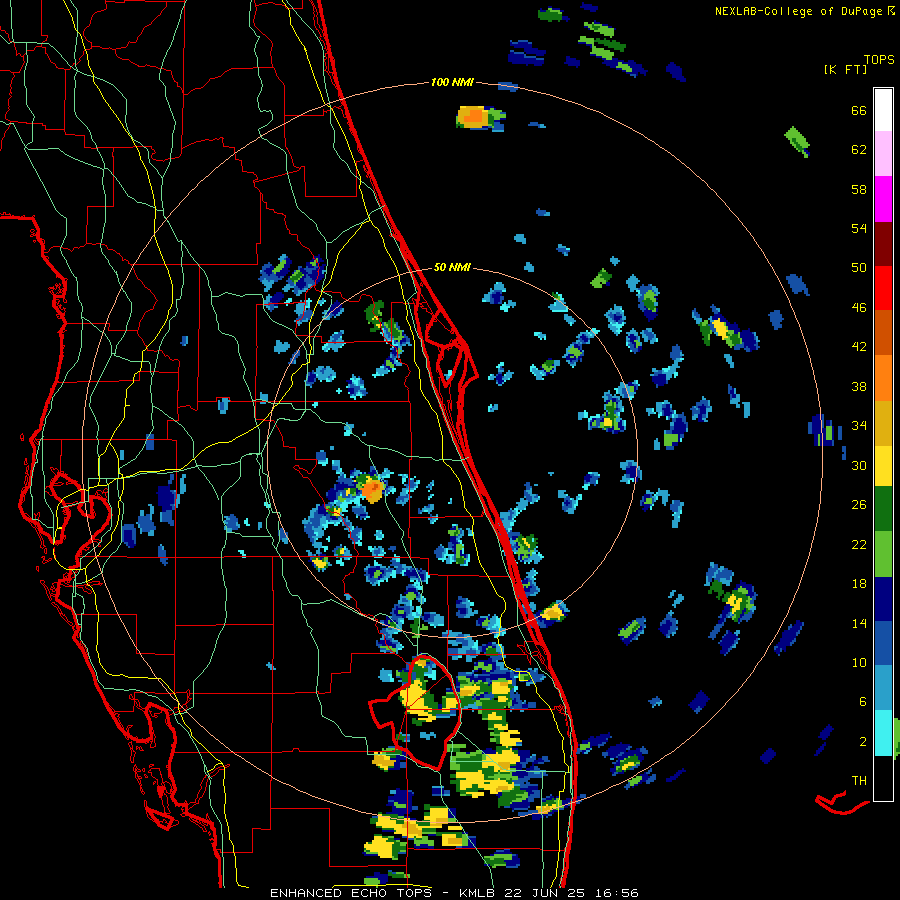Click the orange echo cell below 100 NMI label
Viewport: 900px width, 900px height.
click(476, 117)
